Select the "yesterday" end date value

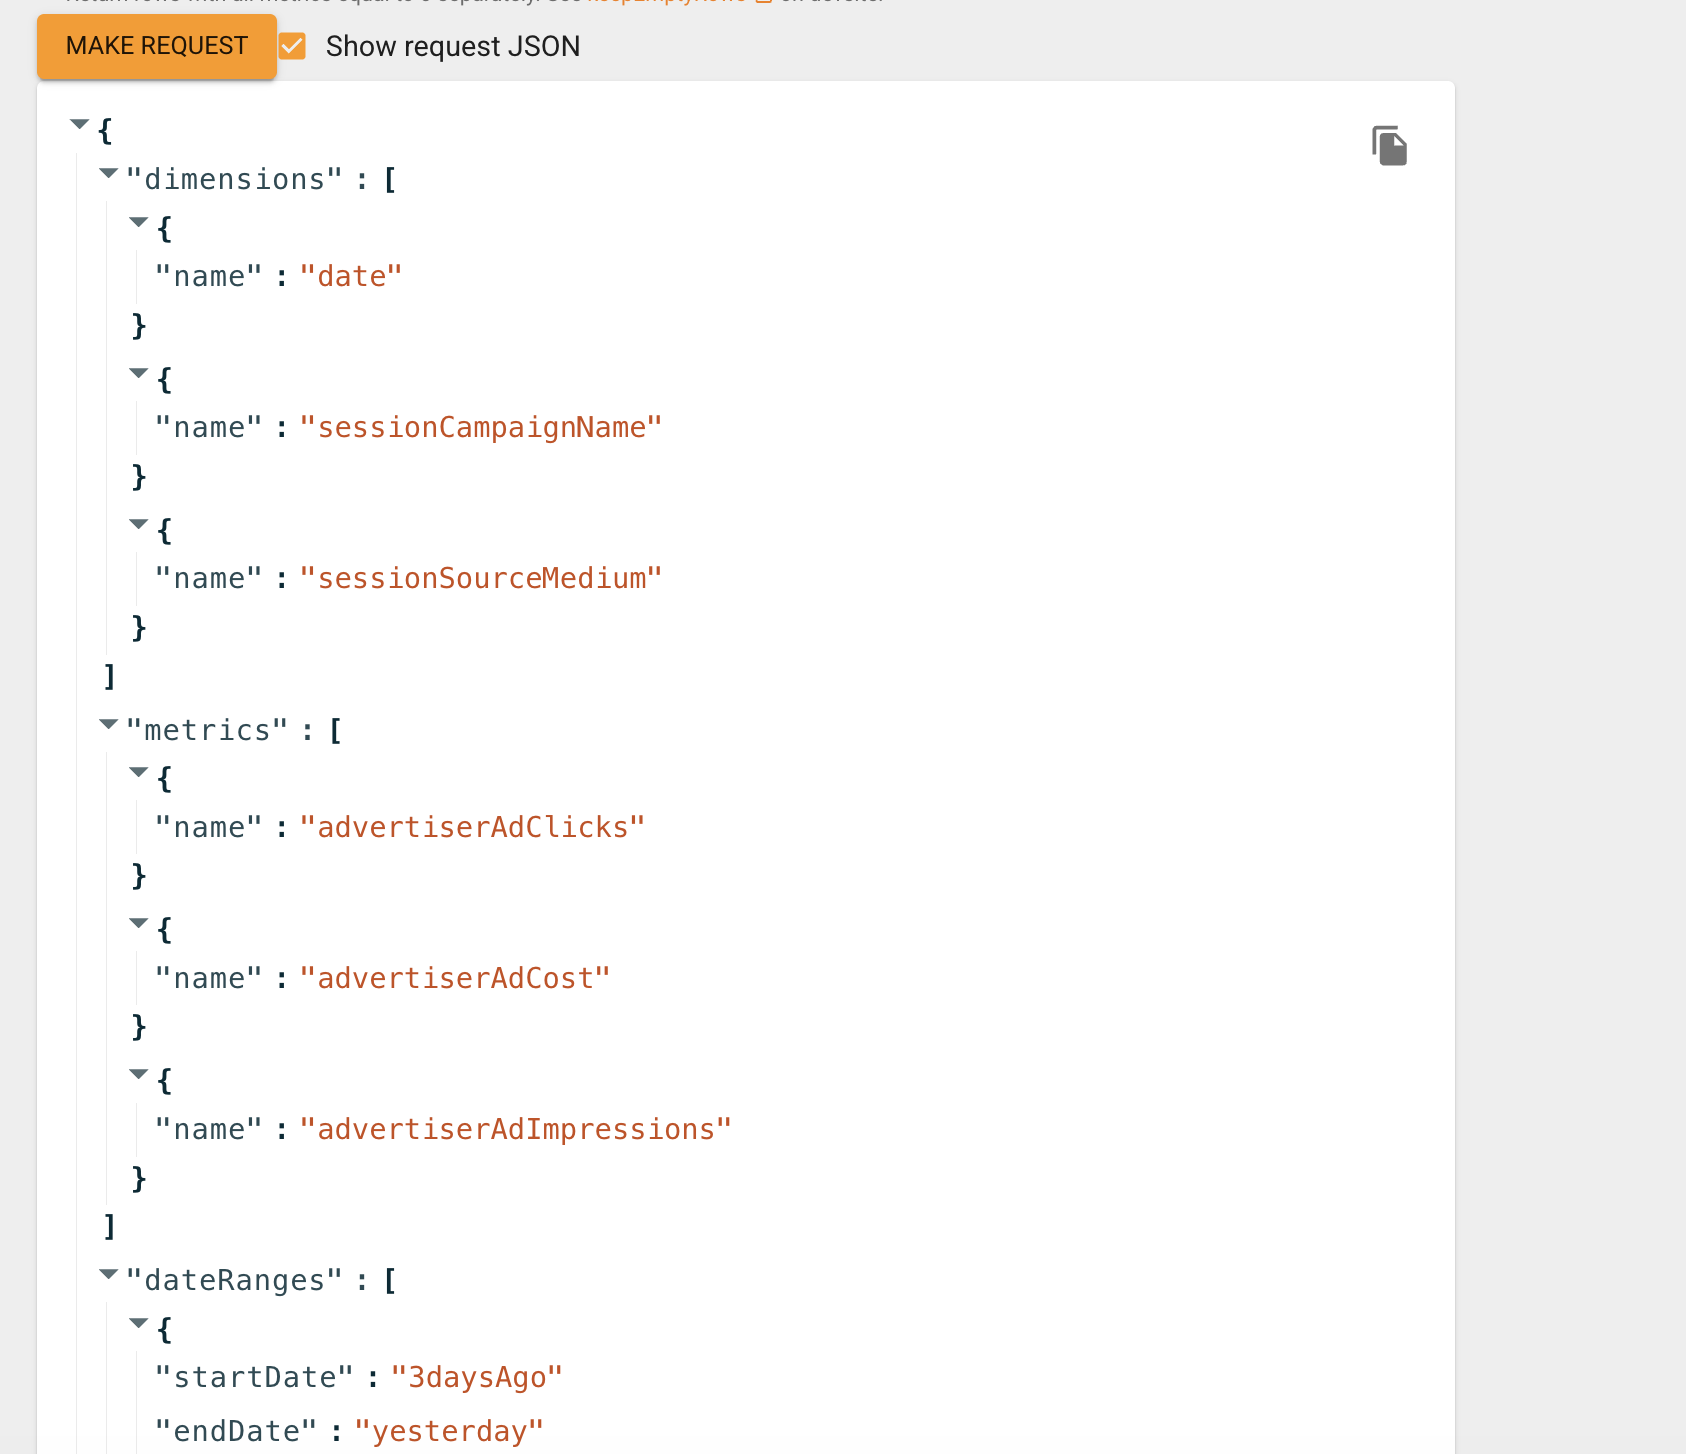(x=449, y=1431)
